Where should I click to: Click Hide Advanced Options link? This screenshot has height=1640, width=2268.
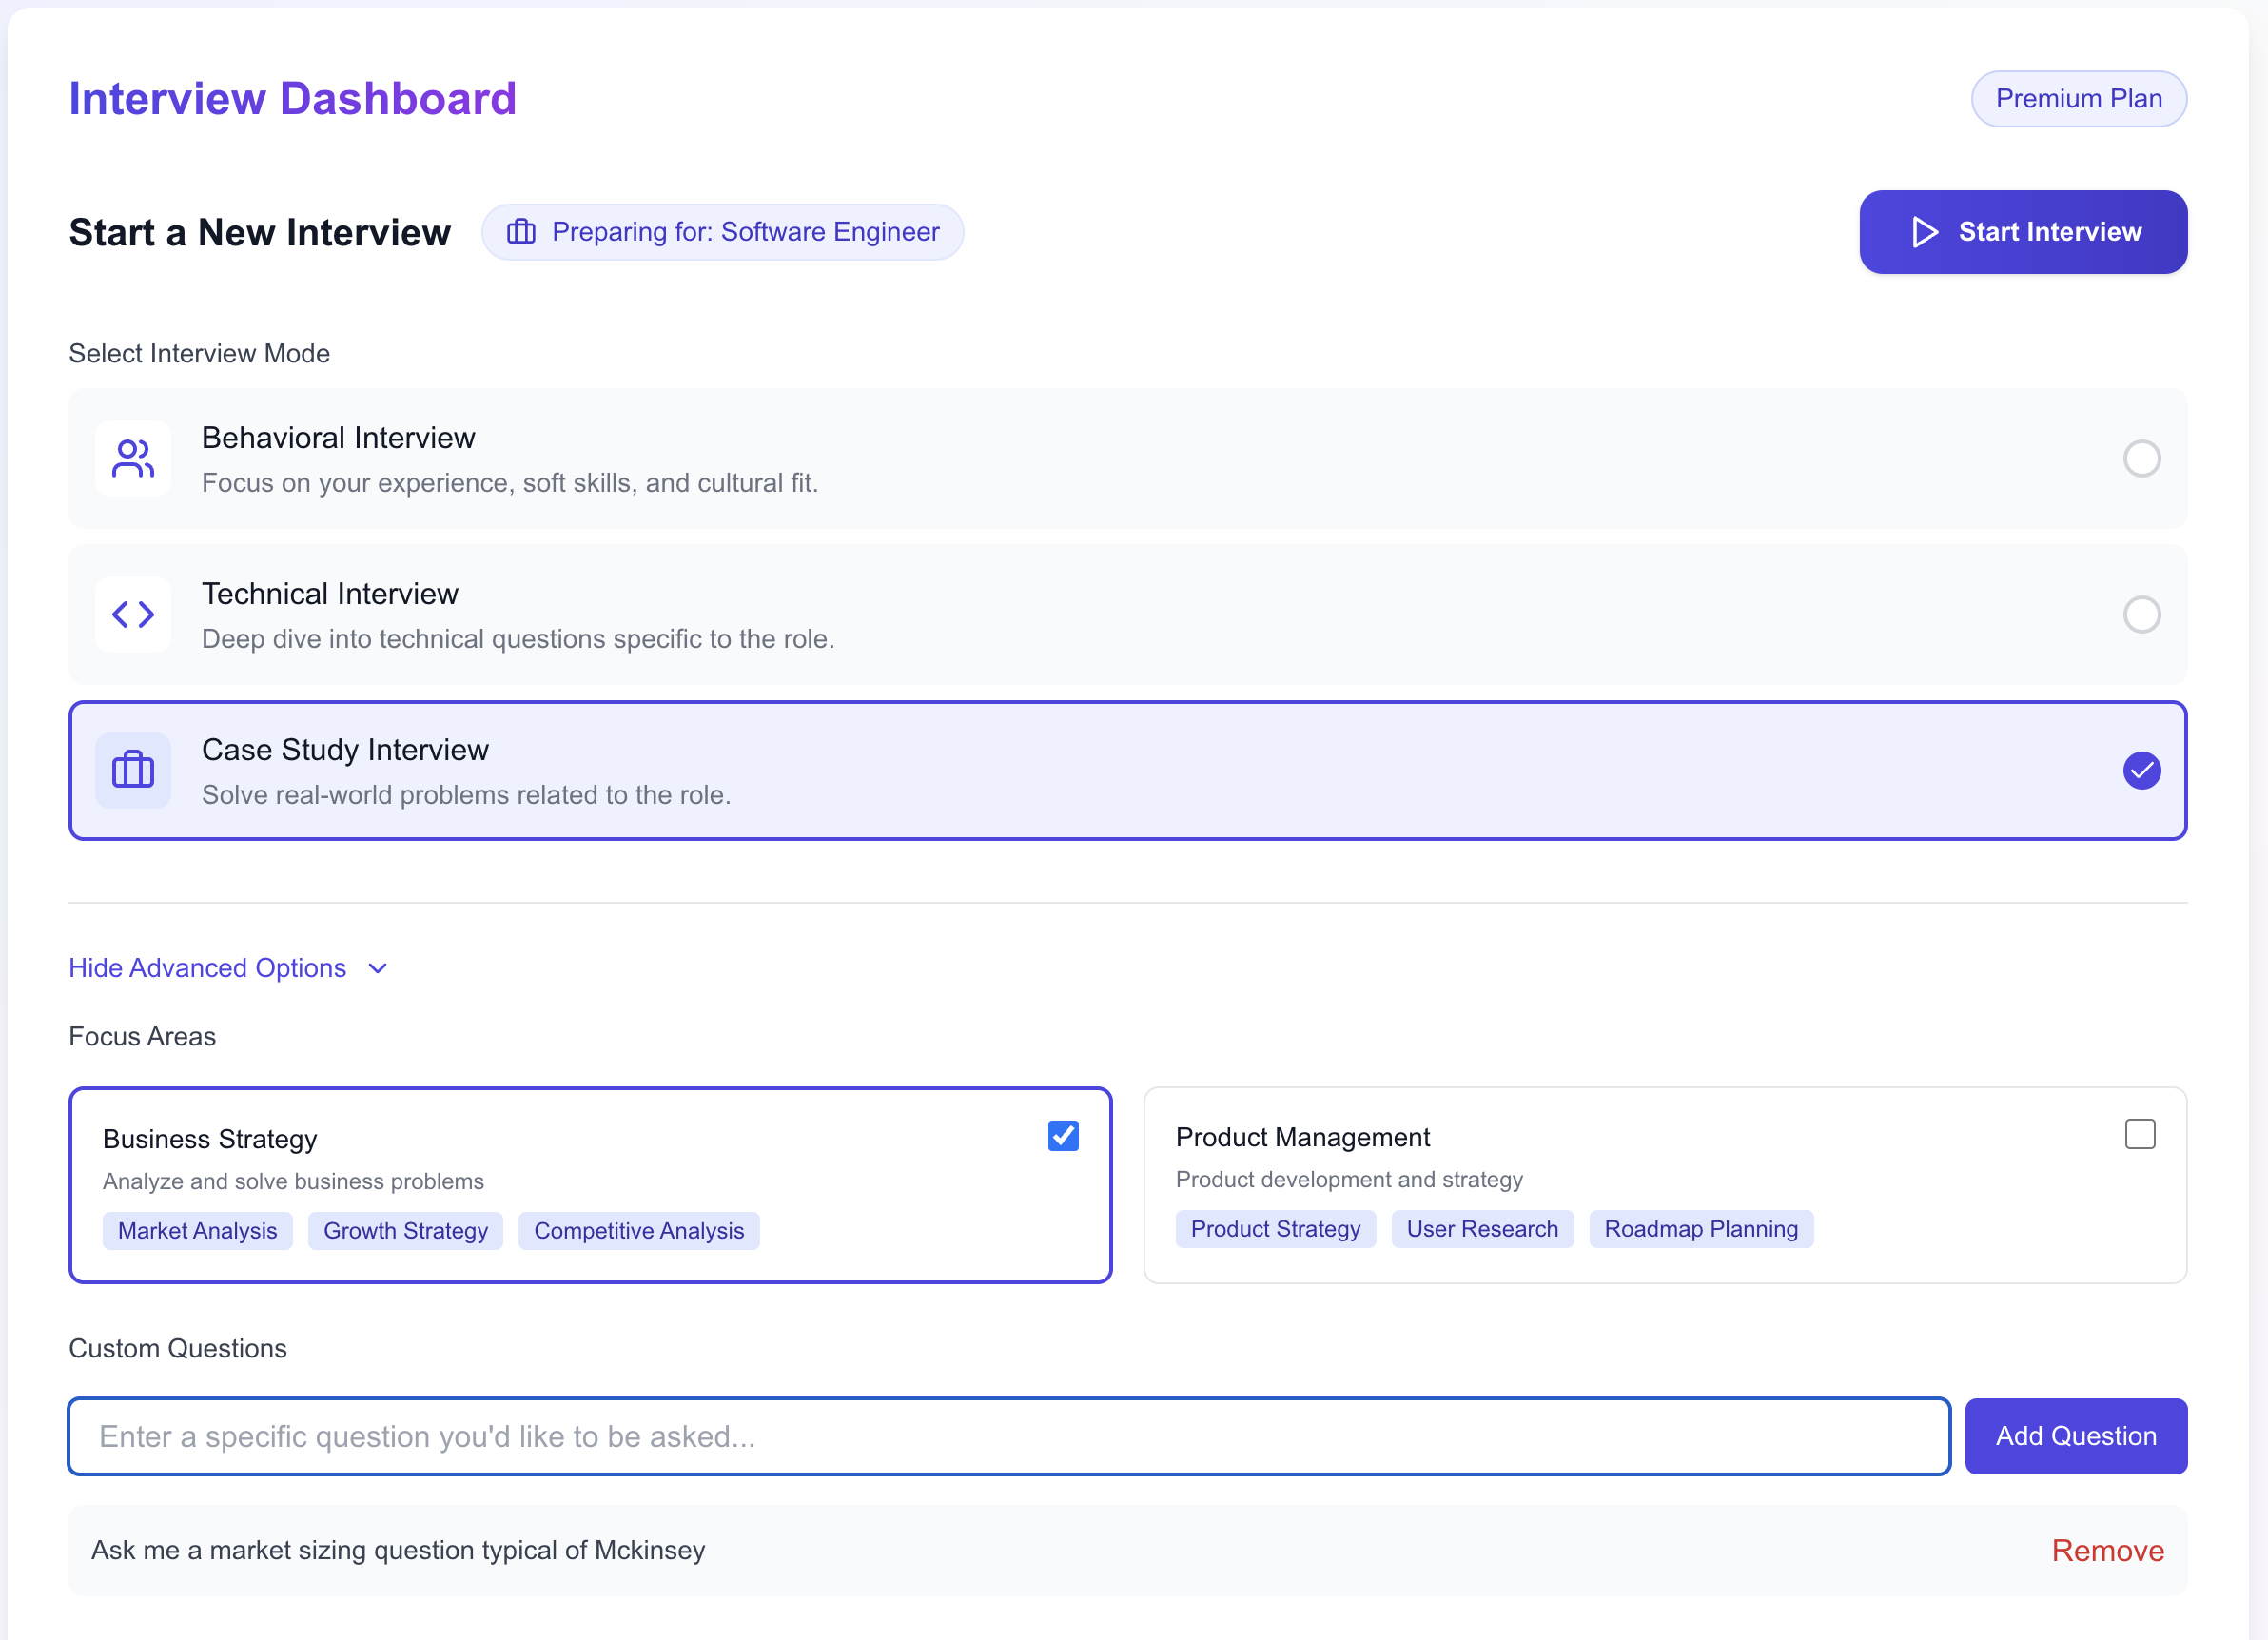[207, 968]
